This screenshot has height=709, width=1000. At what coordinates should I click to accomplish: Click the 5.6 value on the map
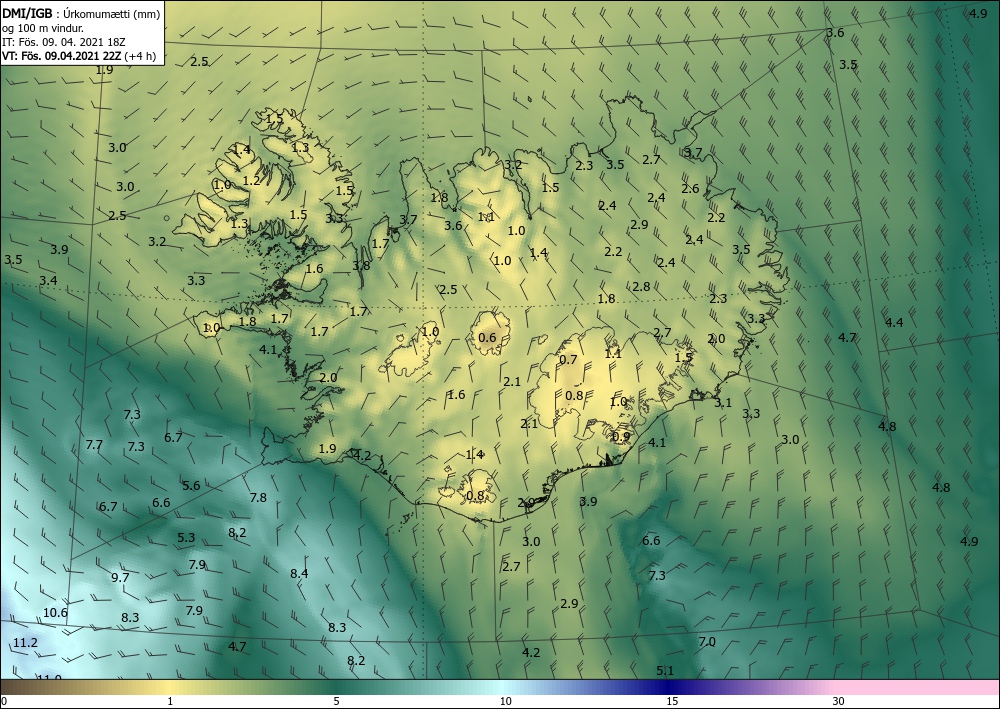point(191,485)
